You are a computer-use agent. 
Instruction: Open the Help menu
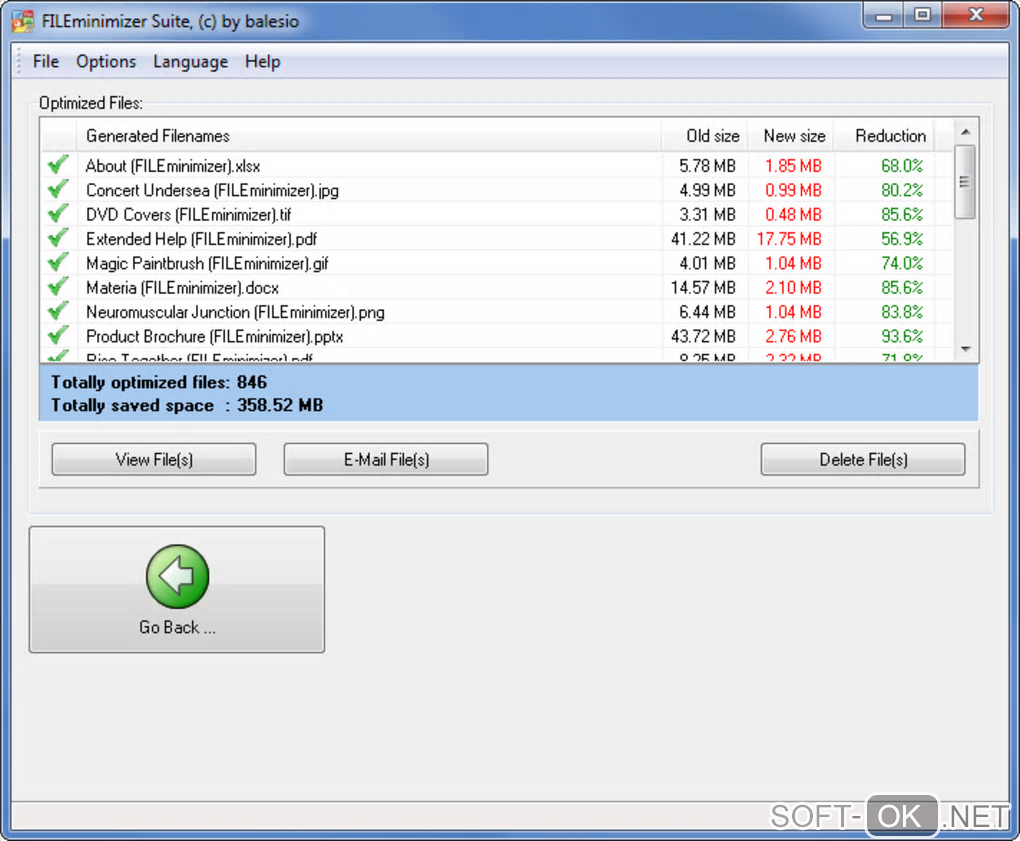pos(263,62)
